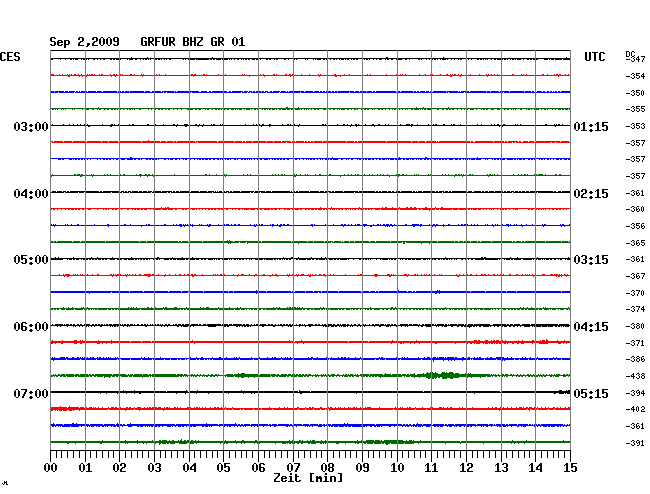Click the "01:15" UTC time label

(x=591, y=126)
